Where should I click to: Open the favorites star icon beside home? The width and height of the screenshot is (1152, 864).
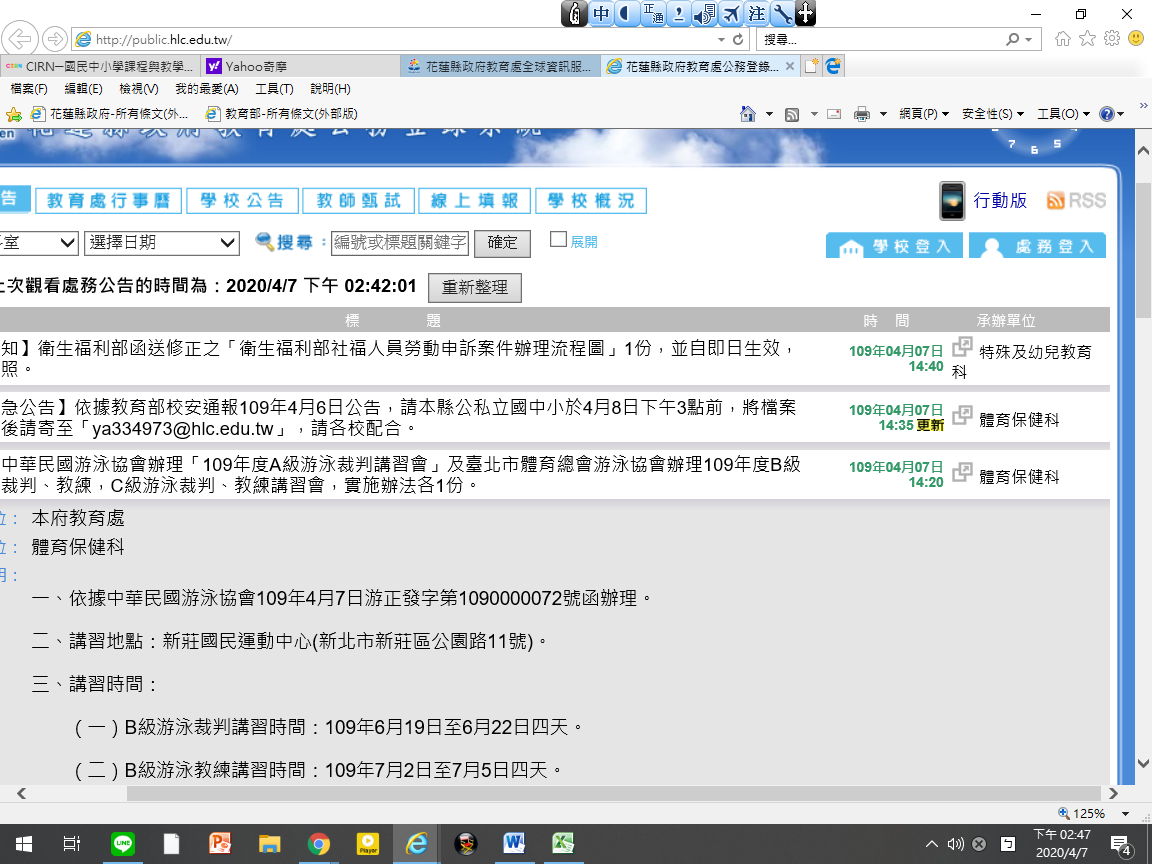click(1087, 39)
